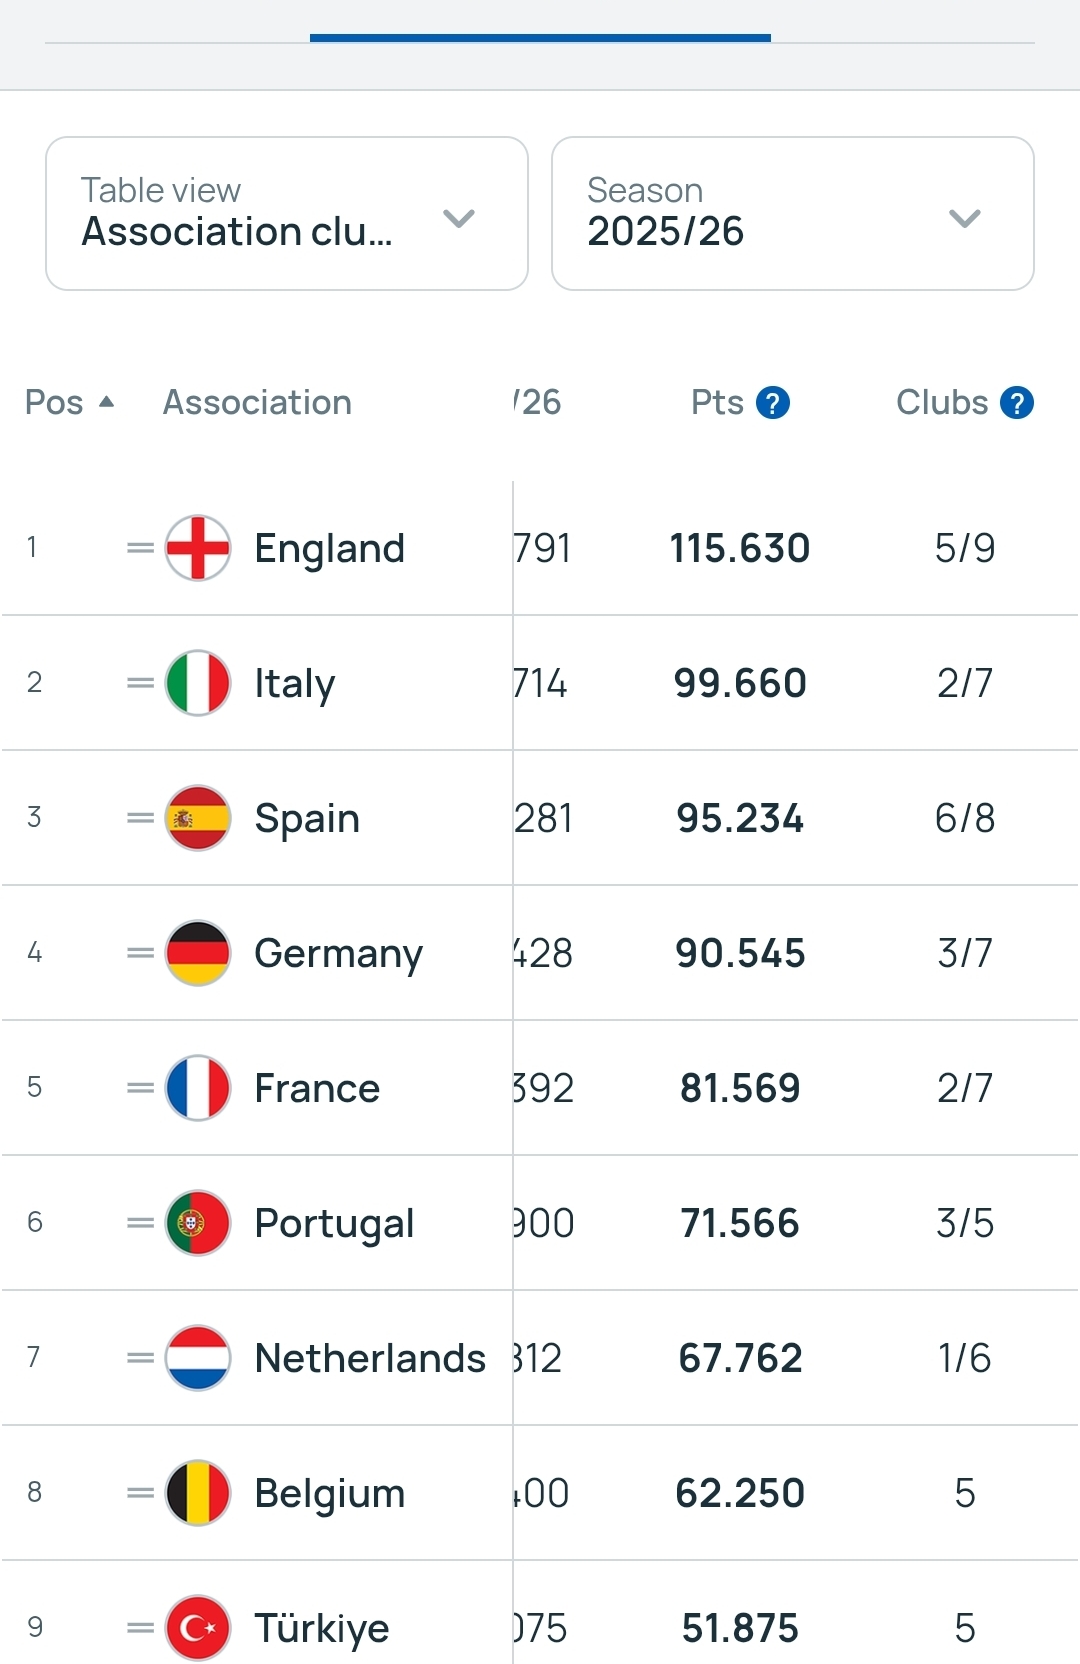
Task: Click the Spain flag icon
Action: click(x=198, y=818)
